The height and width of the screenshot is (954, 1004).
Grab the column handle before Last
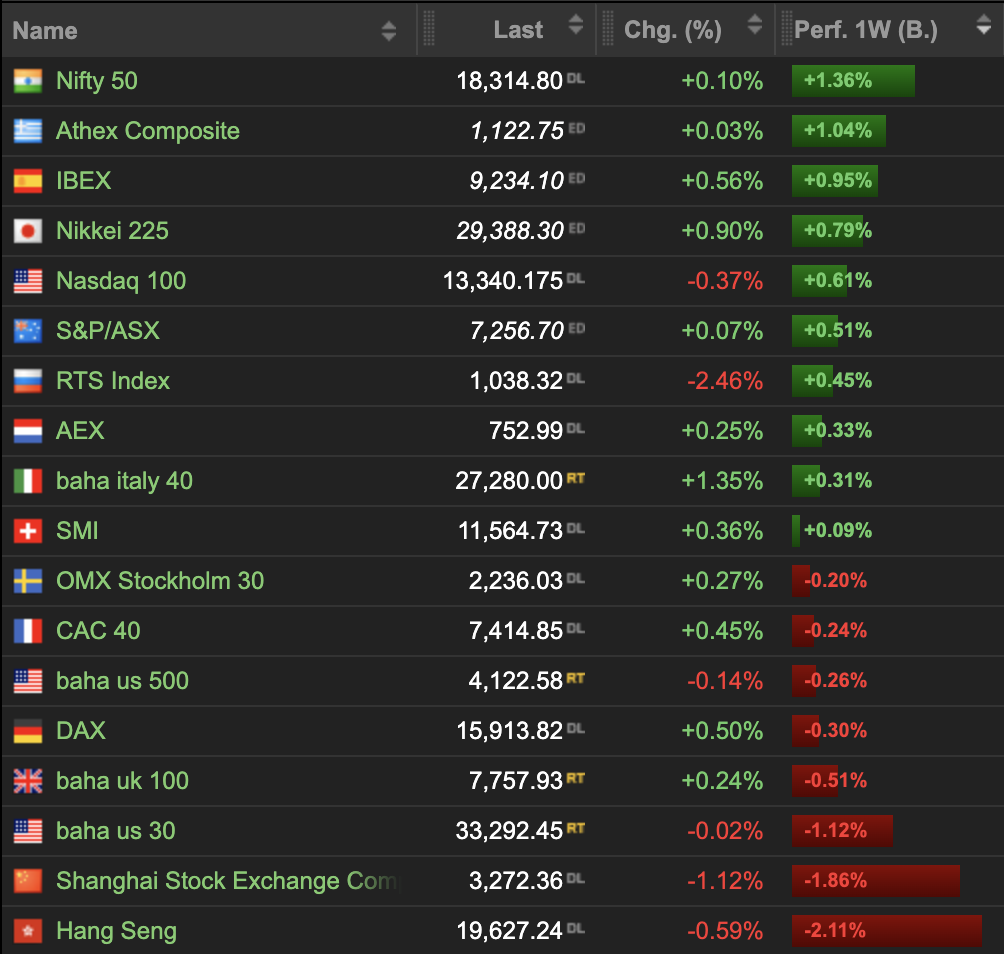click(x=429, y=29)
